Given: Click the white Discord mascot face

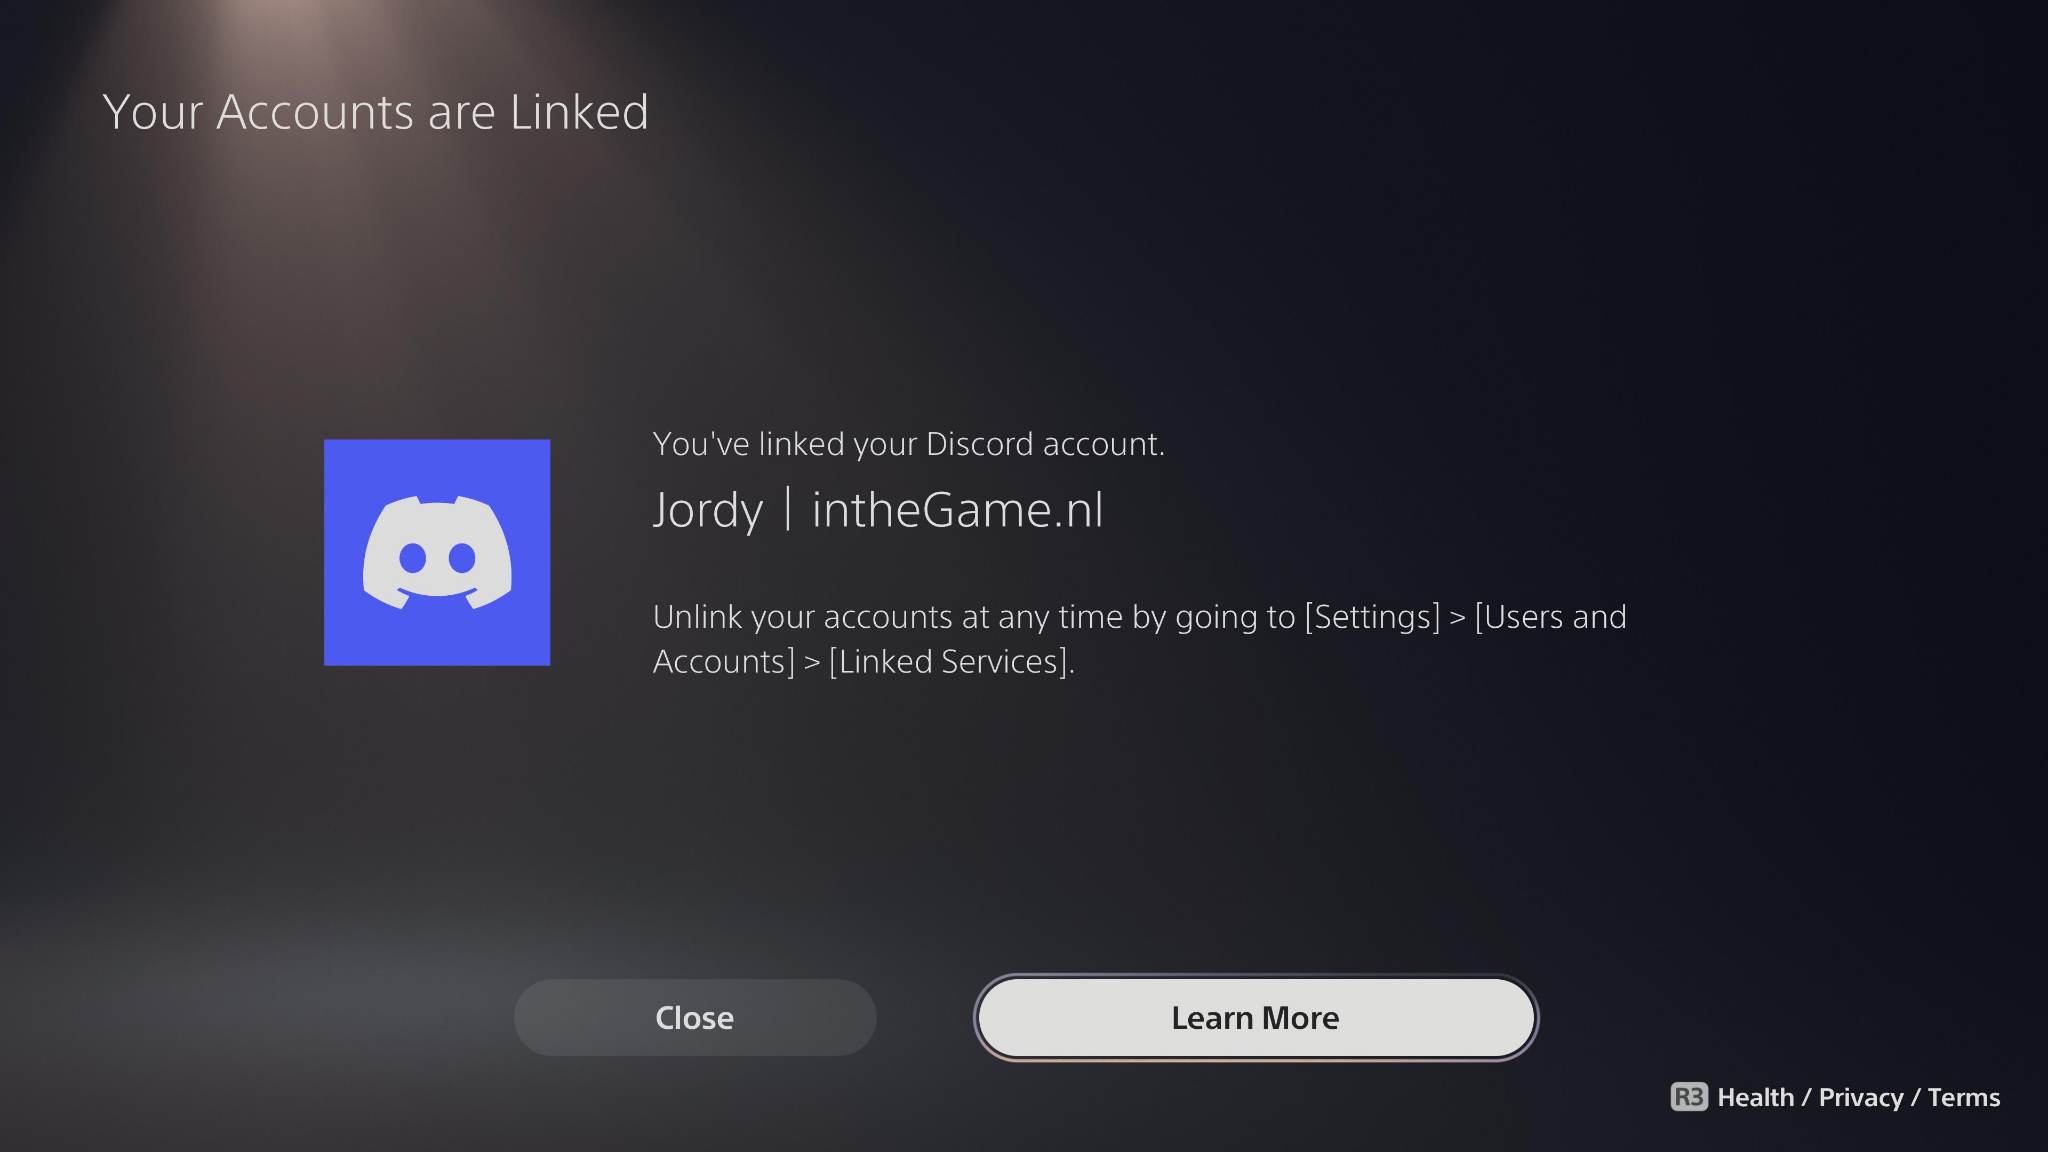Looking at the screenshot, I should (437, 552).
